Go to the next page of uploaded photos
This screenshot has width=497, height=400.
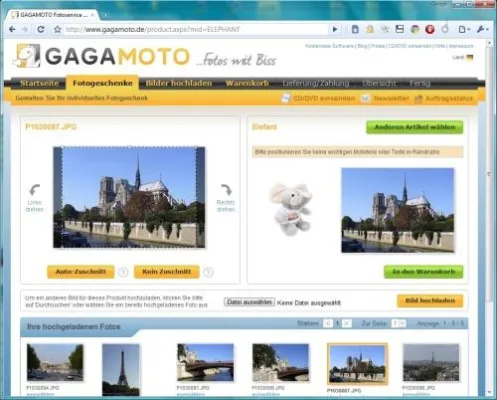click(347, 323)
